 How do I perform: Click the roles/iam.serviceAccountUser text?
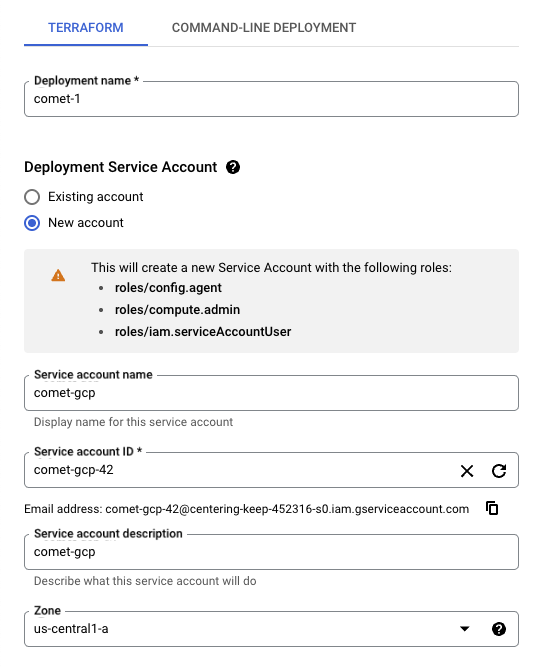coord(203,332)
